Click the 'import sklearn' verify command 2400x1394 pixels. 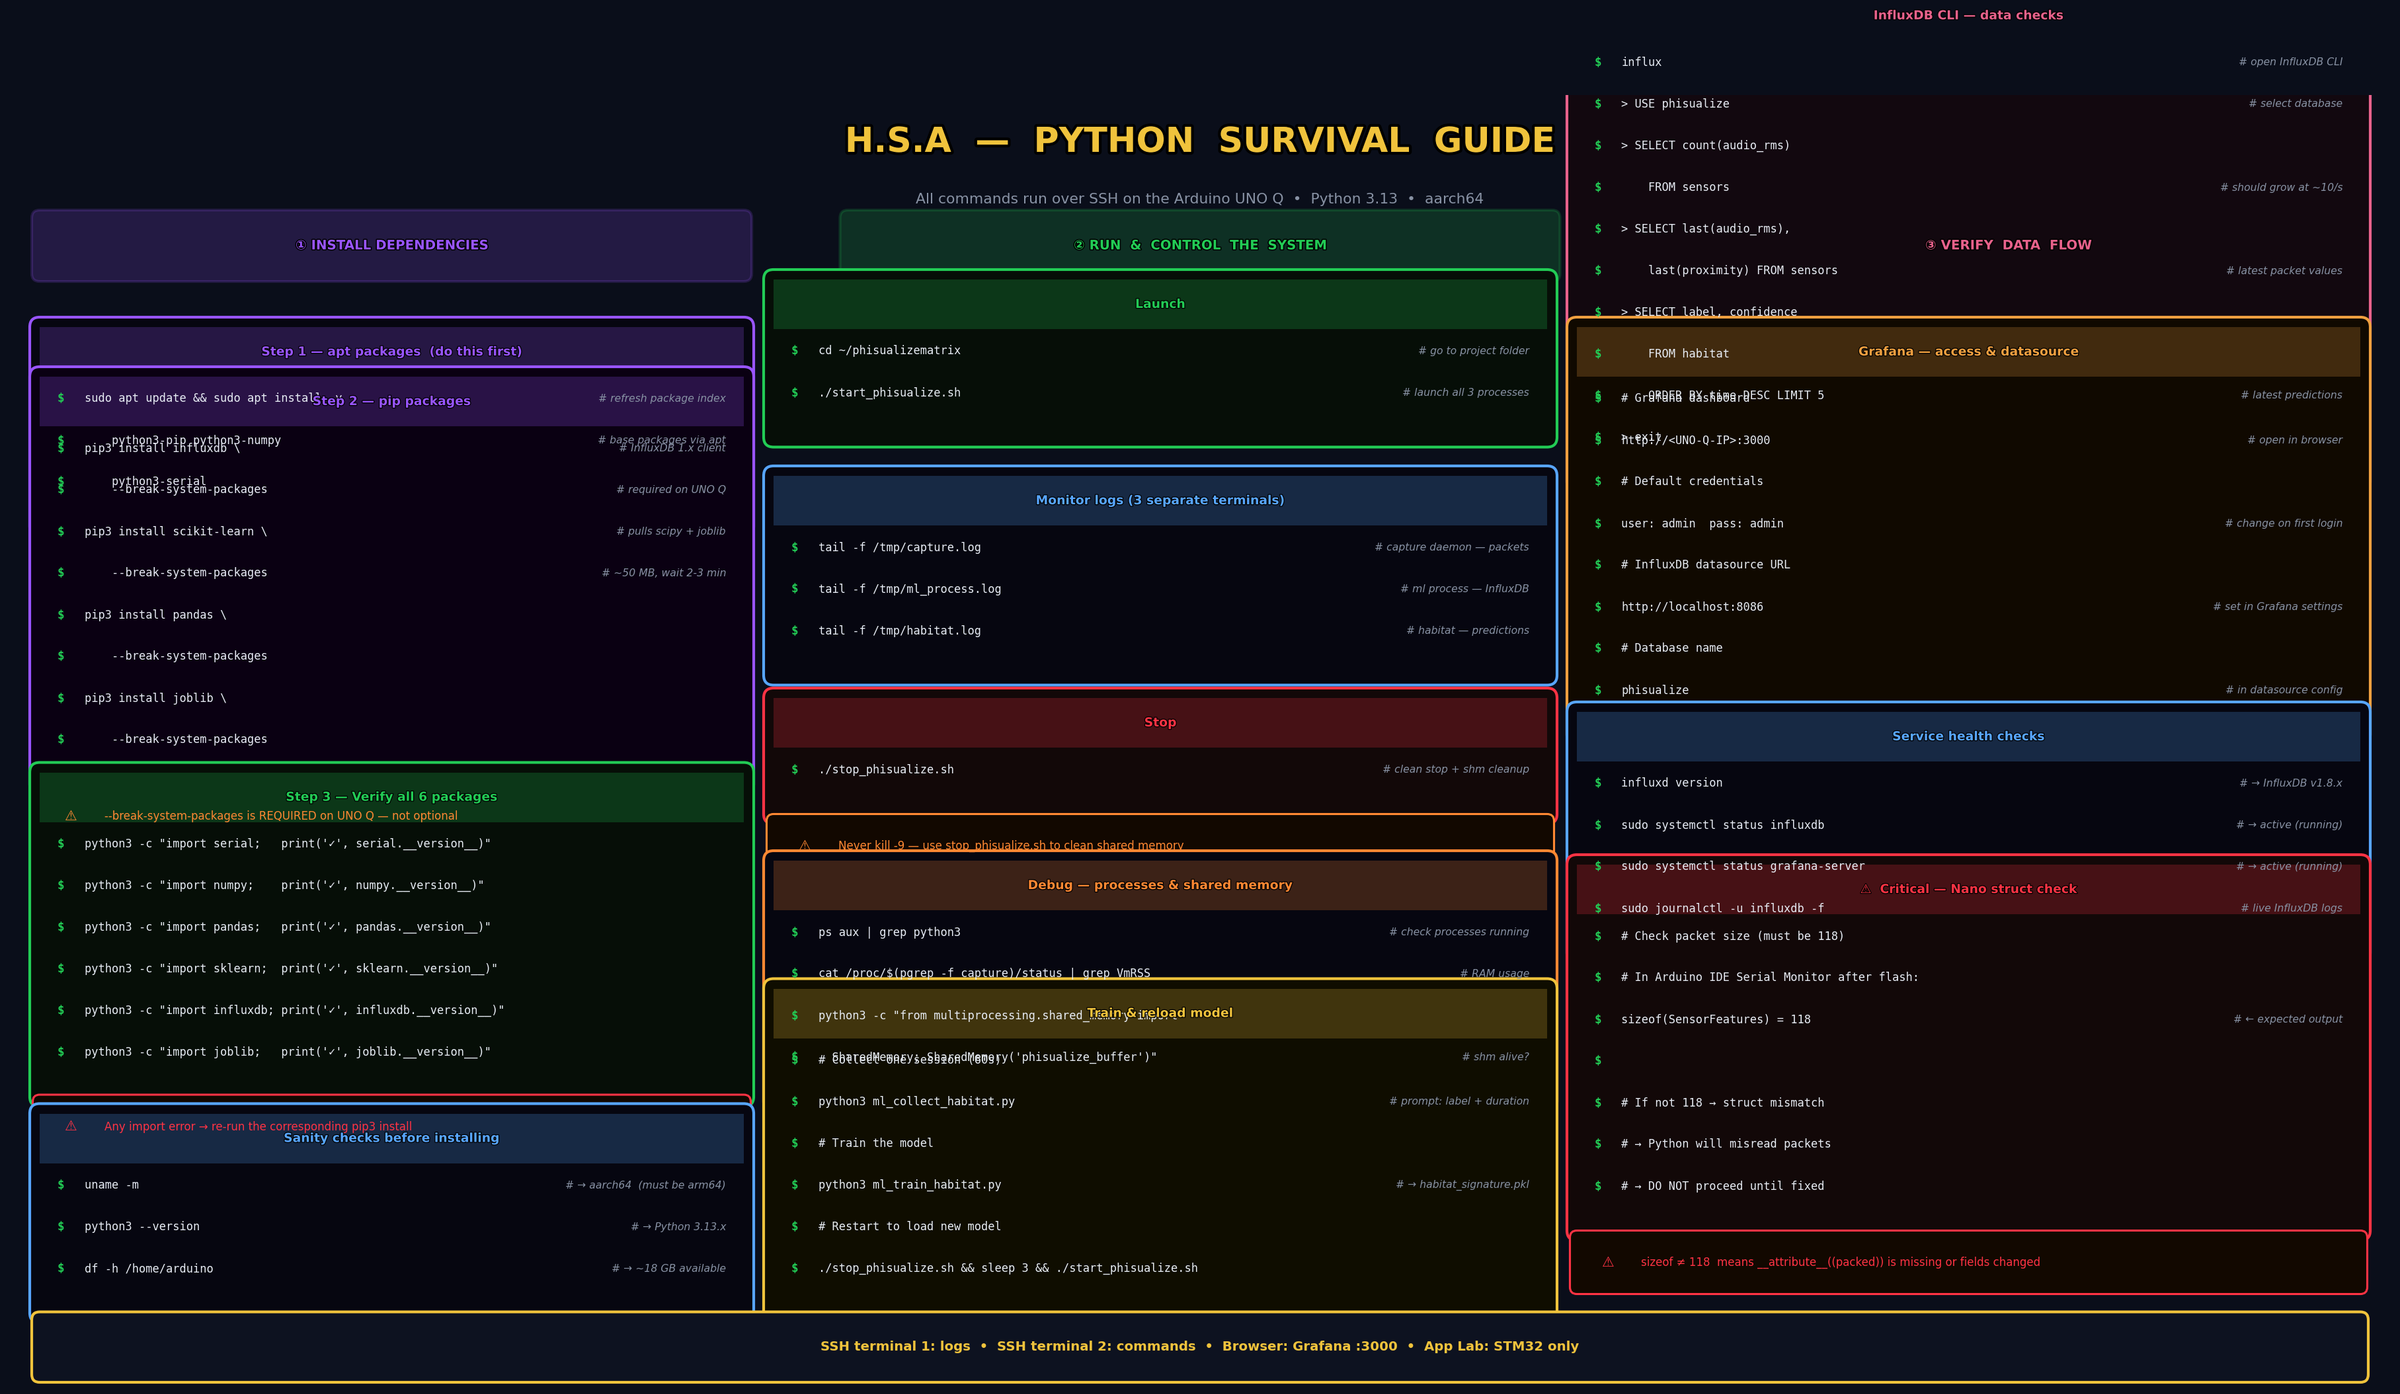point(291,968)
